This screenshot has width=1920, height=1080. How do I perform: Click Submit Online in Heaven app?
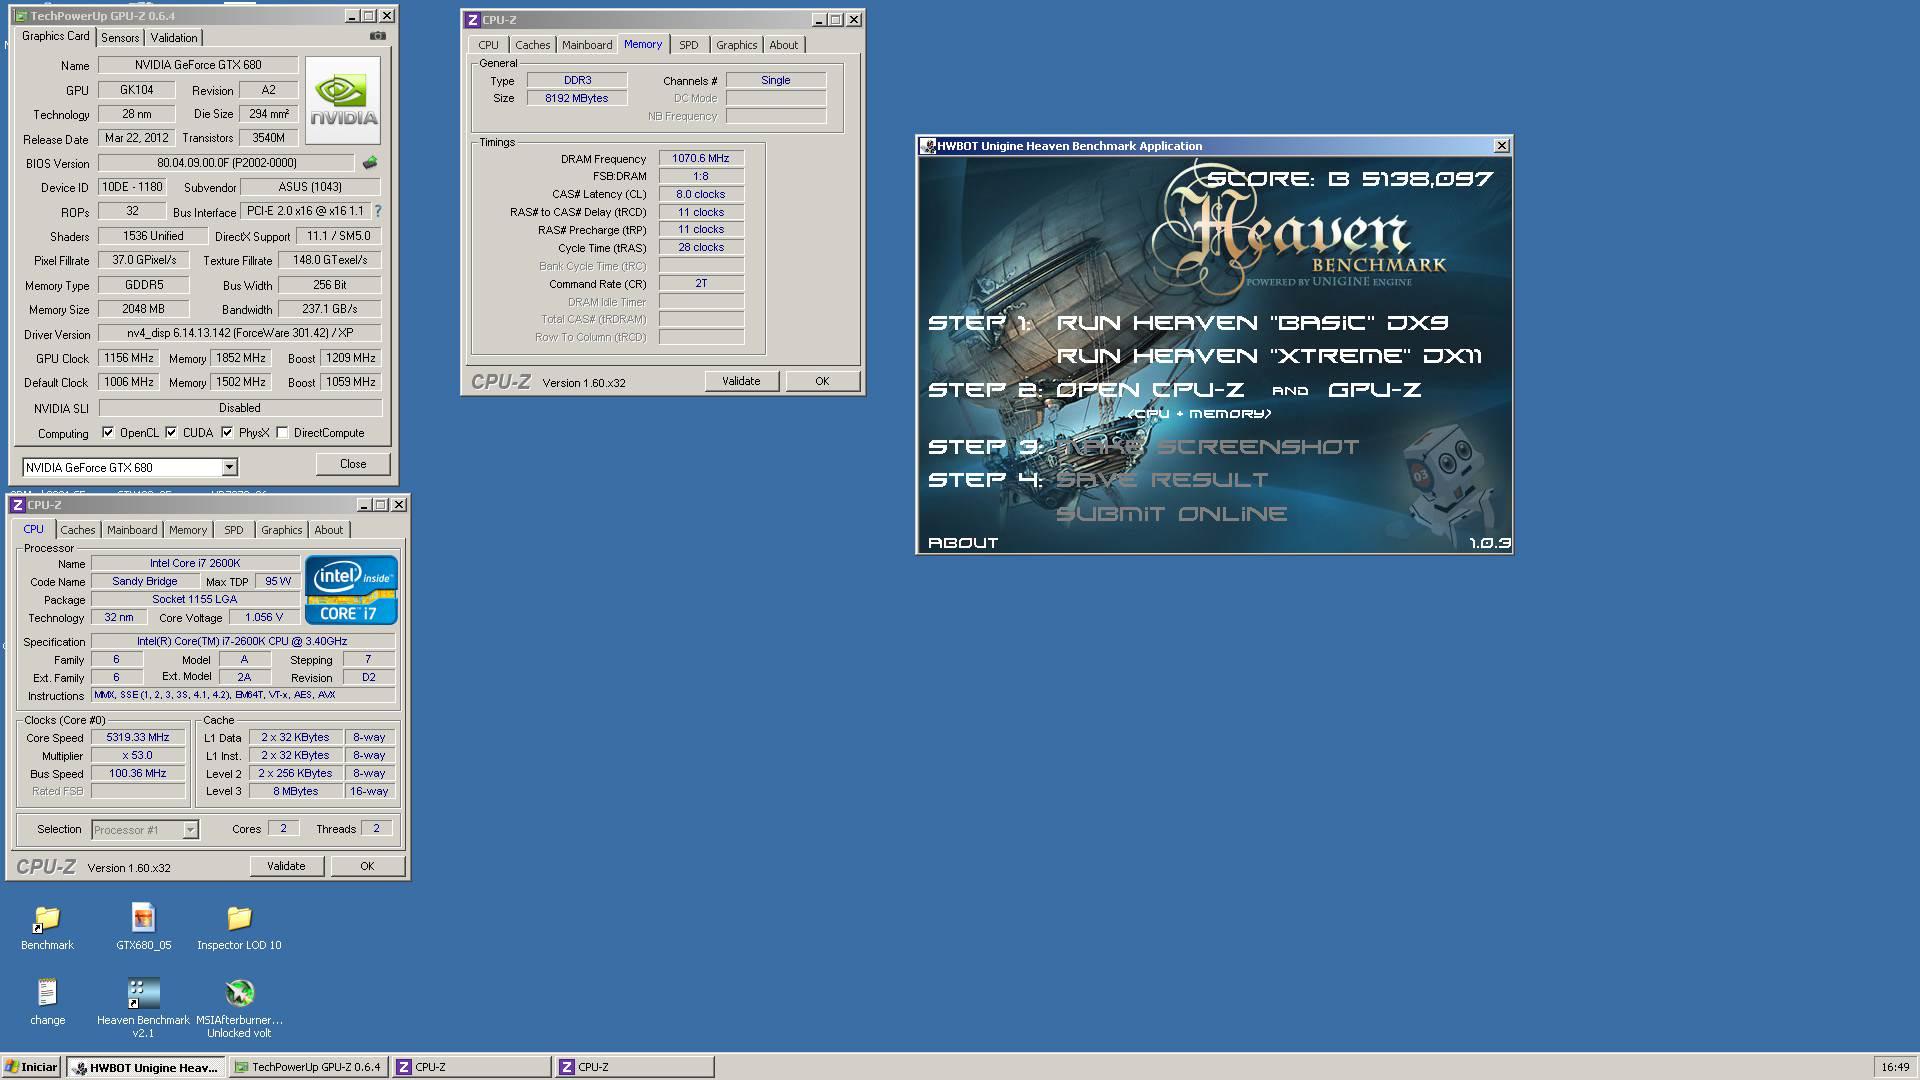1172,514
